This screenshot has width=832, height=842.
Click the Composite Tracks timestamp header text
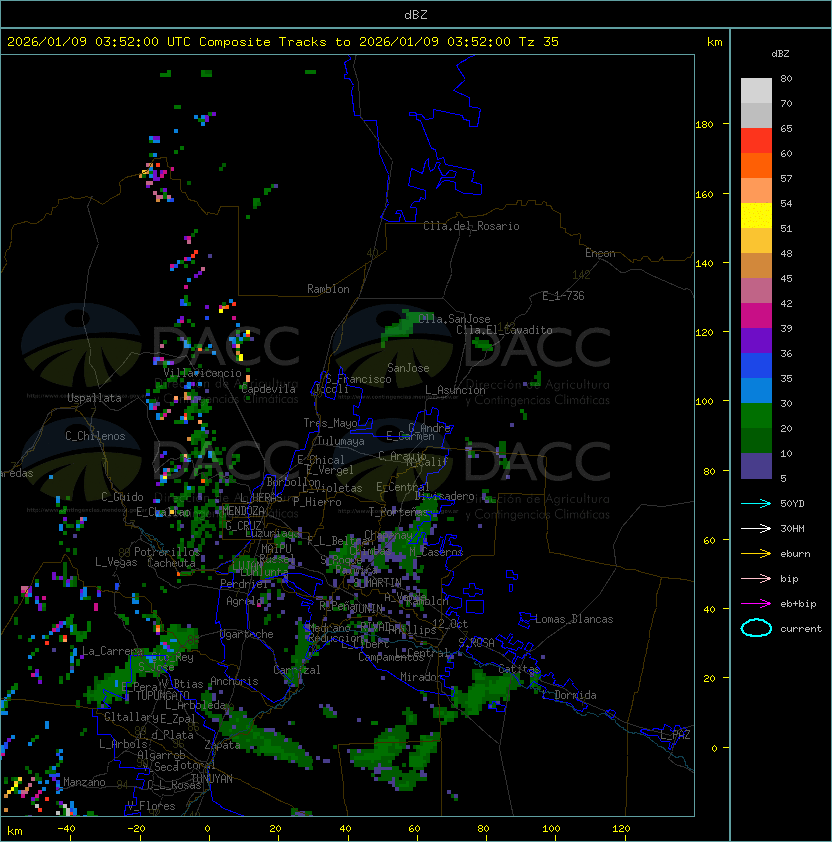[x=283, y=42]
